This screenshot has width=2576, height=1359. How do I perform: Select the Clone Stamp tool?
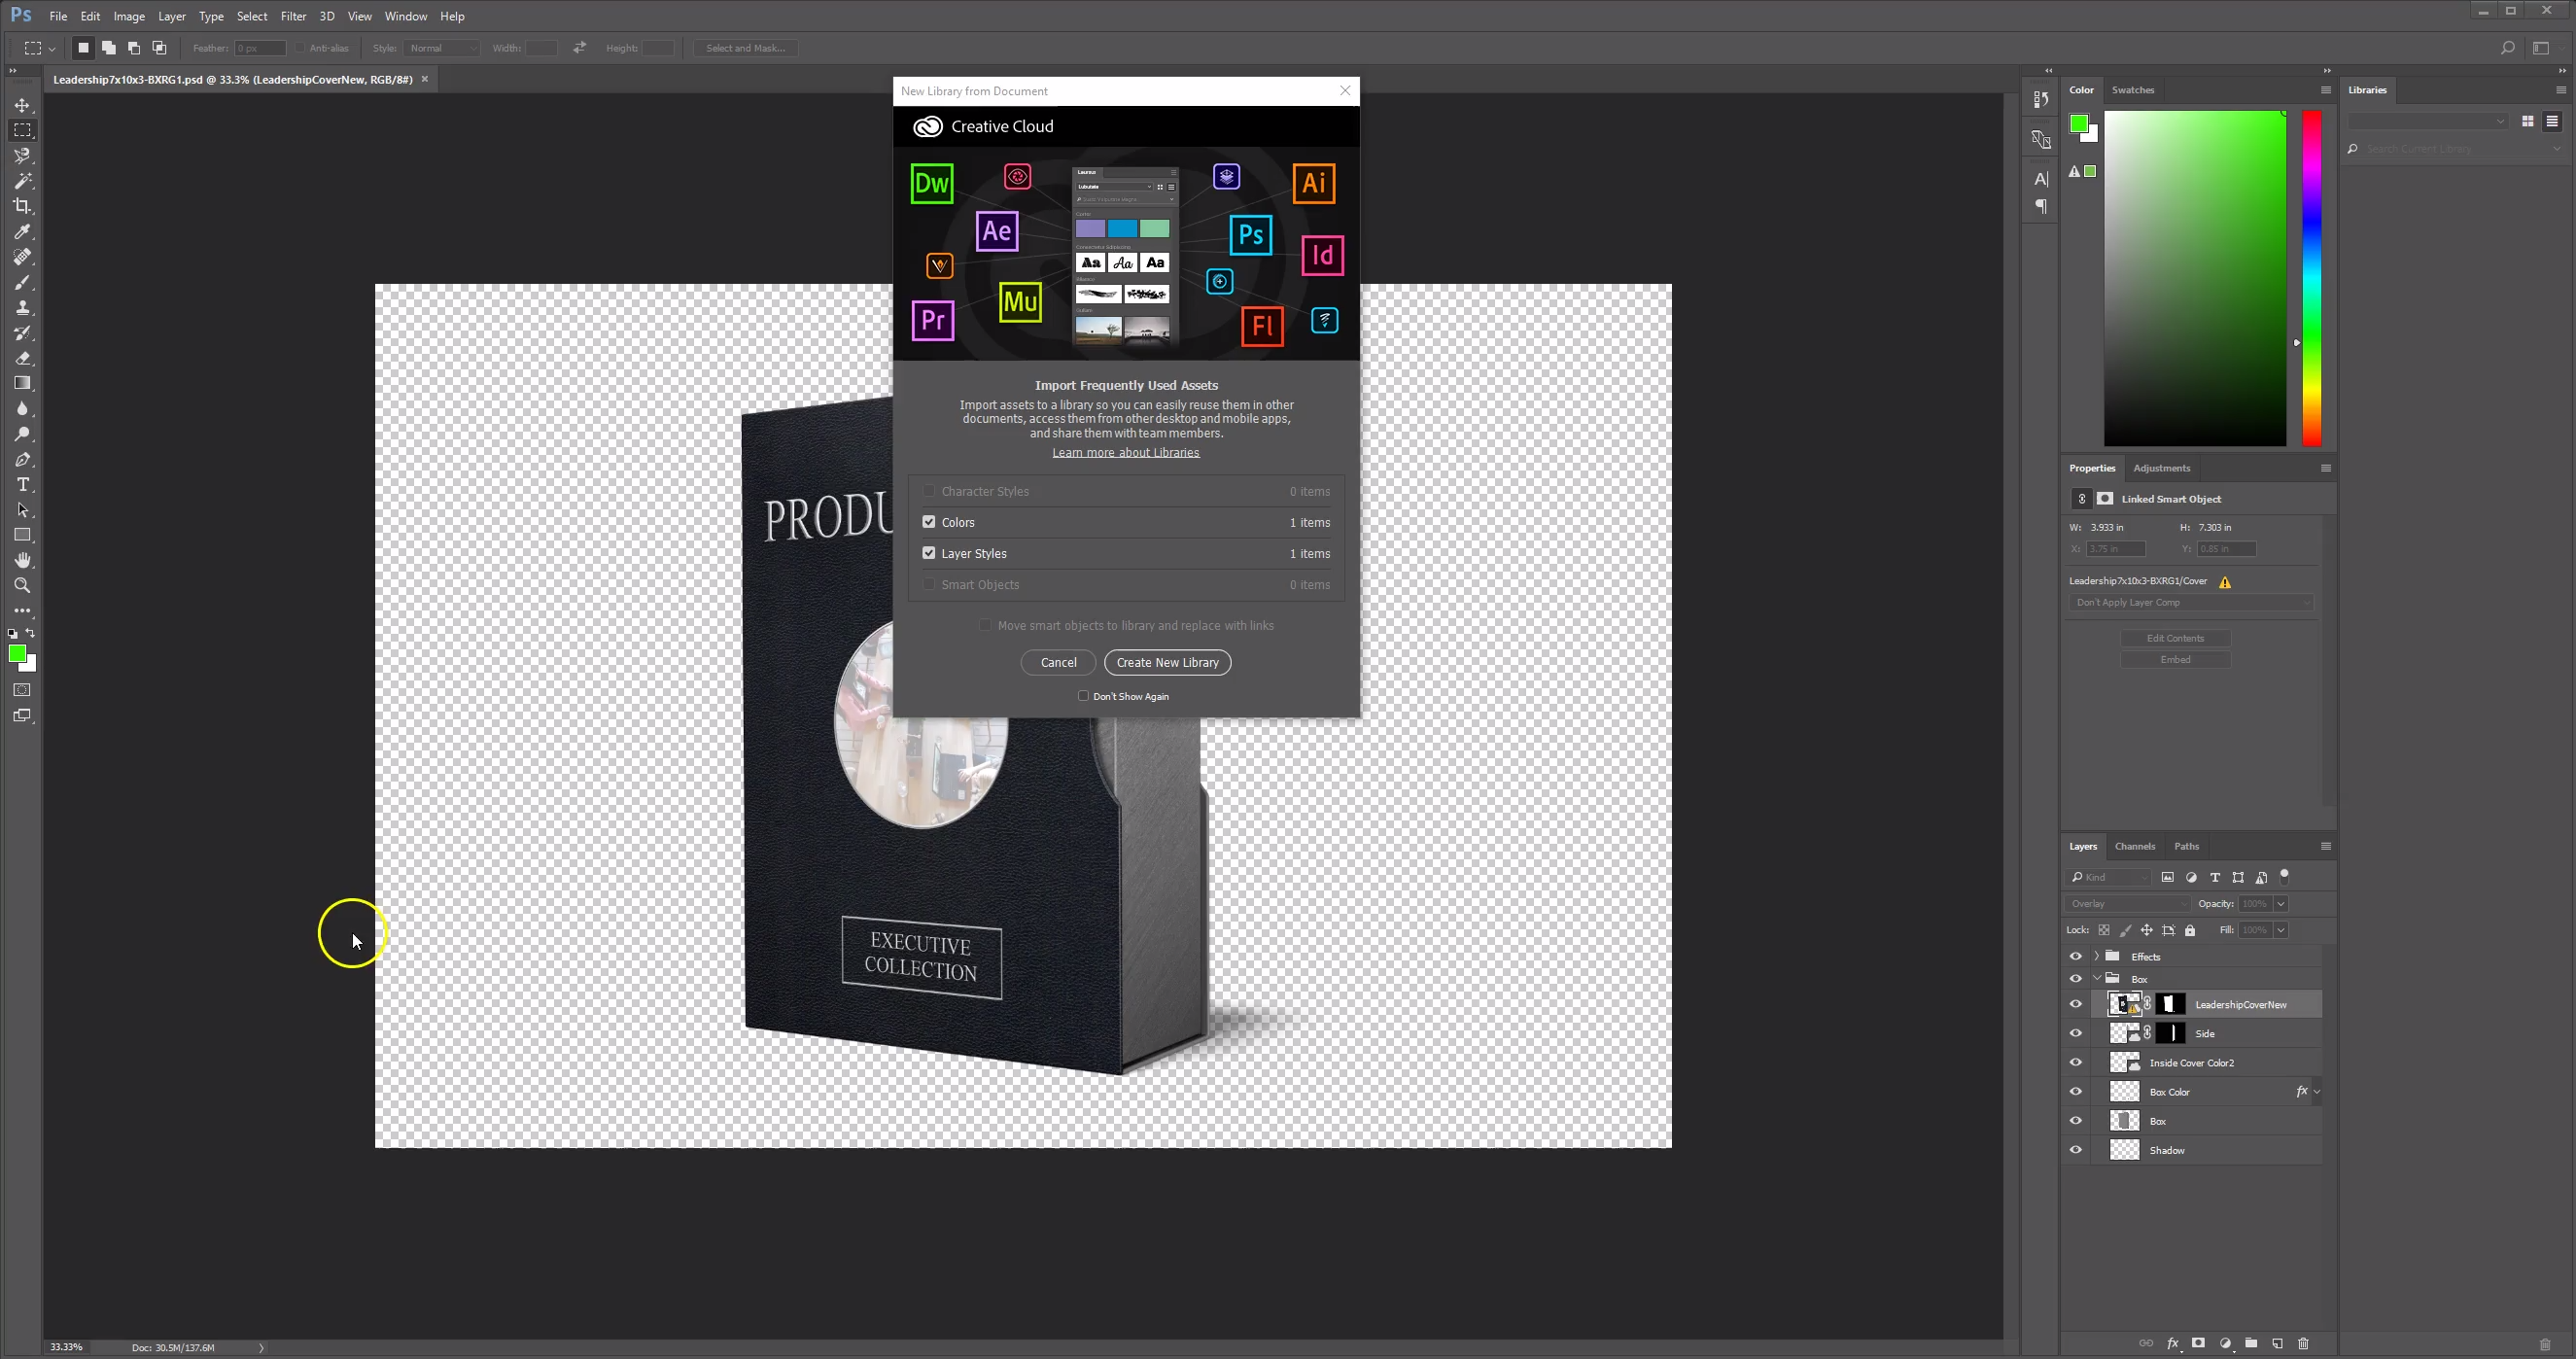coord(22,307)
